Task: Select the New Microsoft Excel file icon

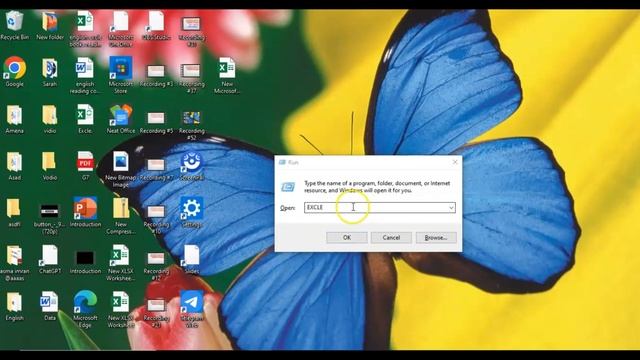Action: (227, 75)
